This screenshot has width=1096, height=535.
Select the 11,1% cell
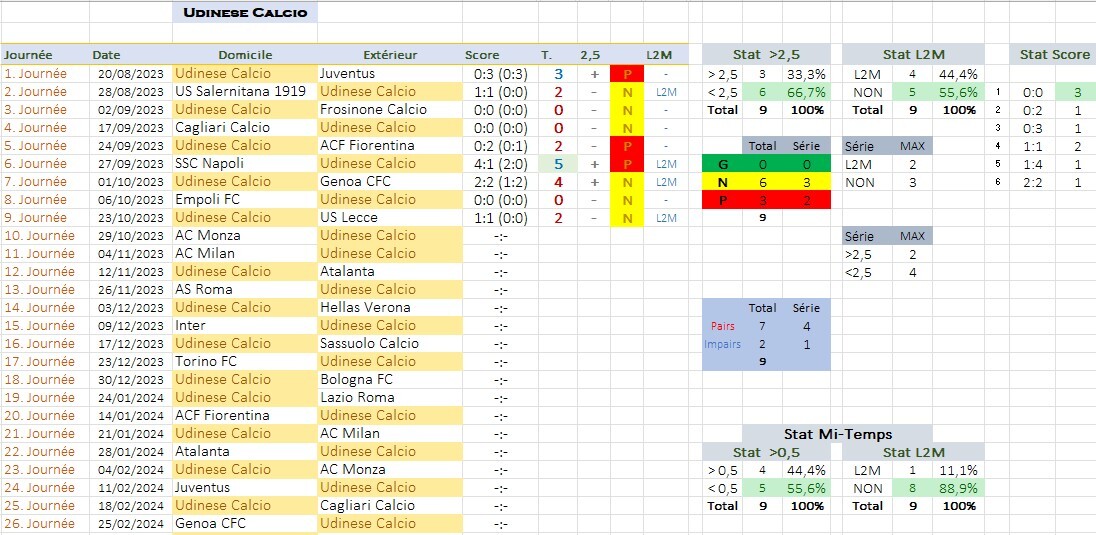coord(958,471)
